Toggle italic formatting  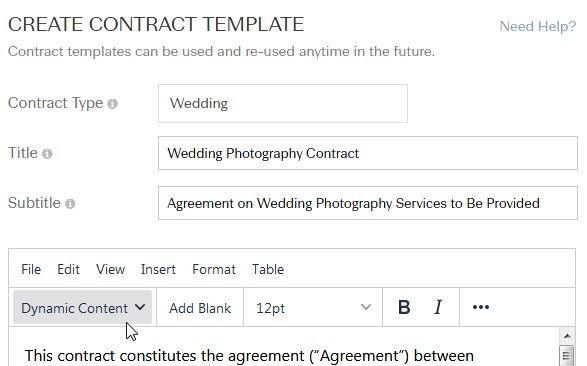[x=438, y=307]
